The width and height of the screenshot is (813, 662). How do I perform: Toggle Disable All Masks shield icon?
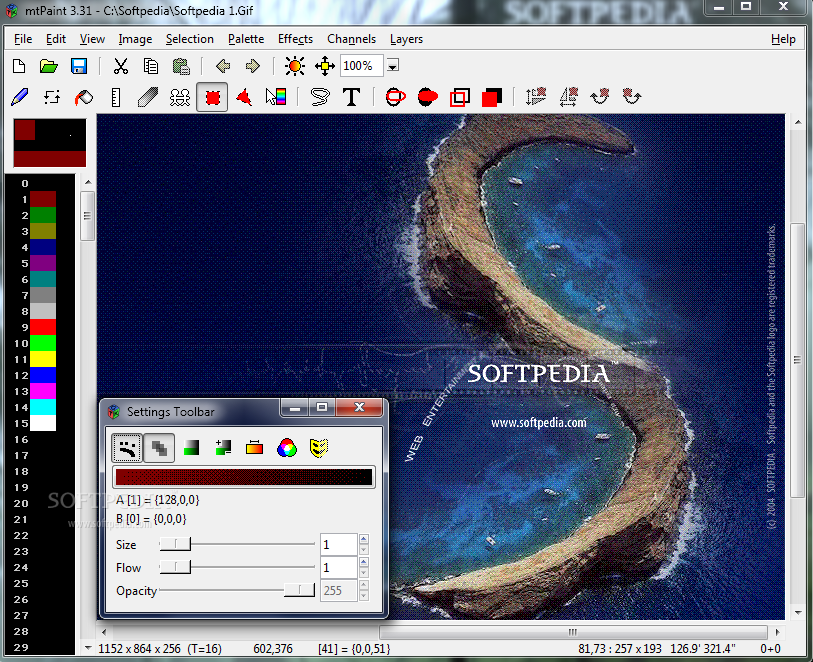pyautogui.click(x=318, y=447)
